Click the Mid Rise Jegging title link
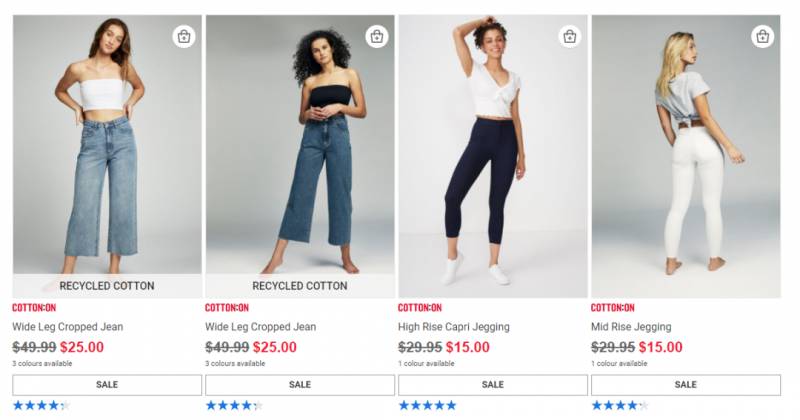Screen dimensions: 800x420 [x=631, y=327]
